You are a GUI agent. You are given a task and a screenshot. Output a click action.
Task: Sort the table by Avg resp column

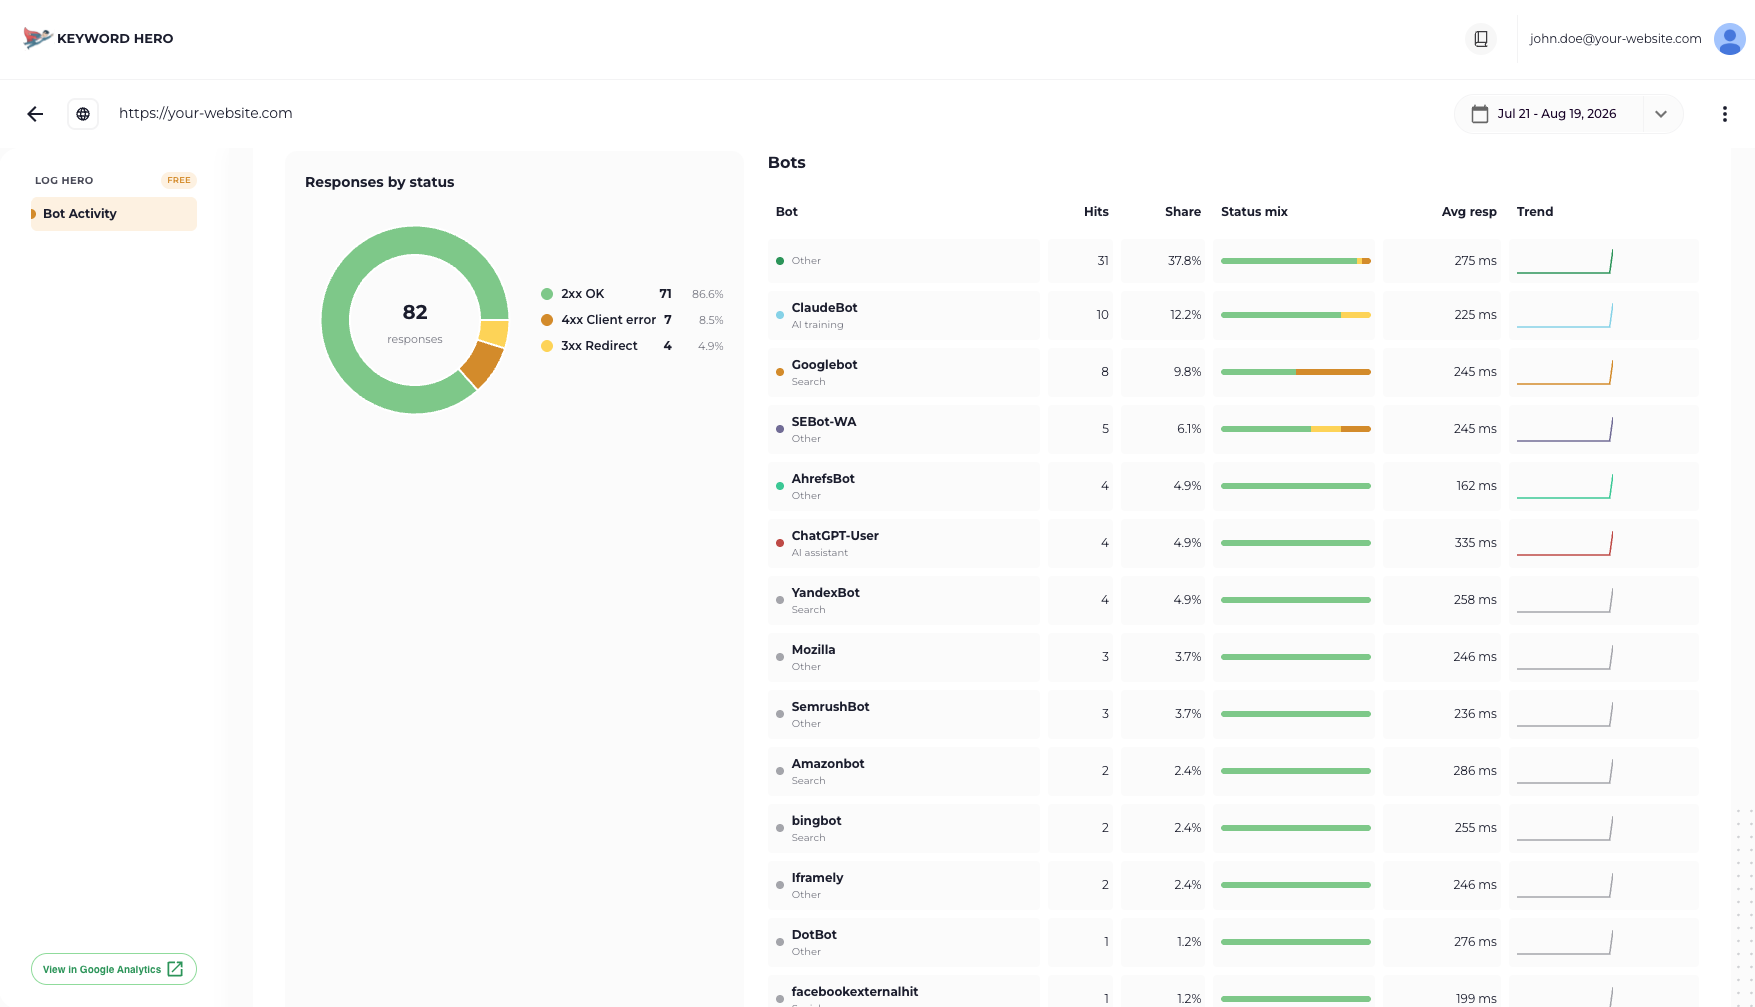(x=1468, y=212)
